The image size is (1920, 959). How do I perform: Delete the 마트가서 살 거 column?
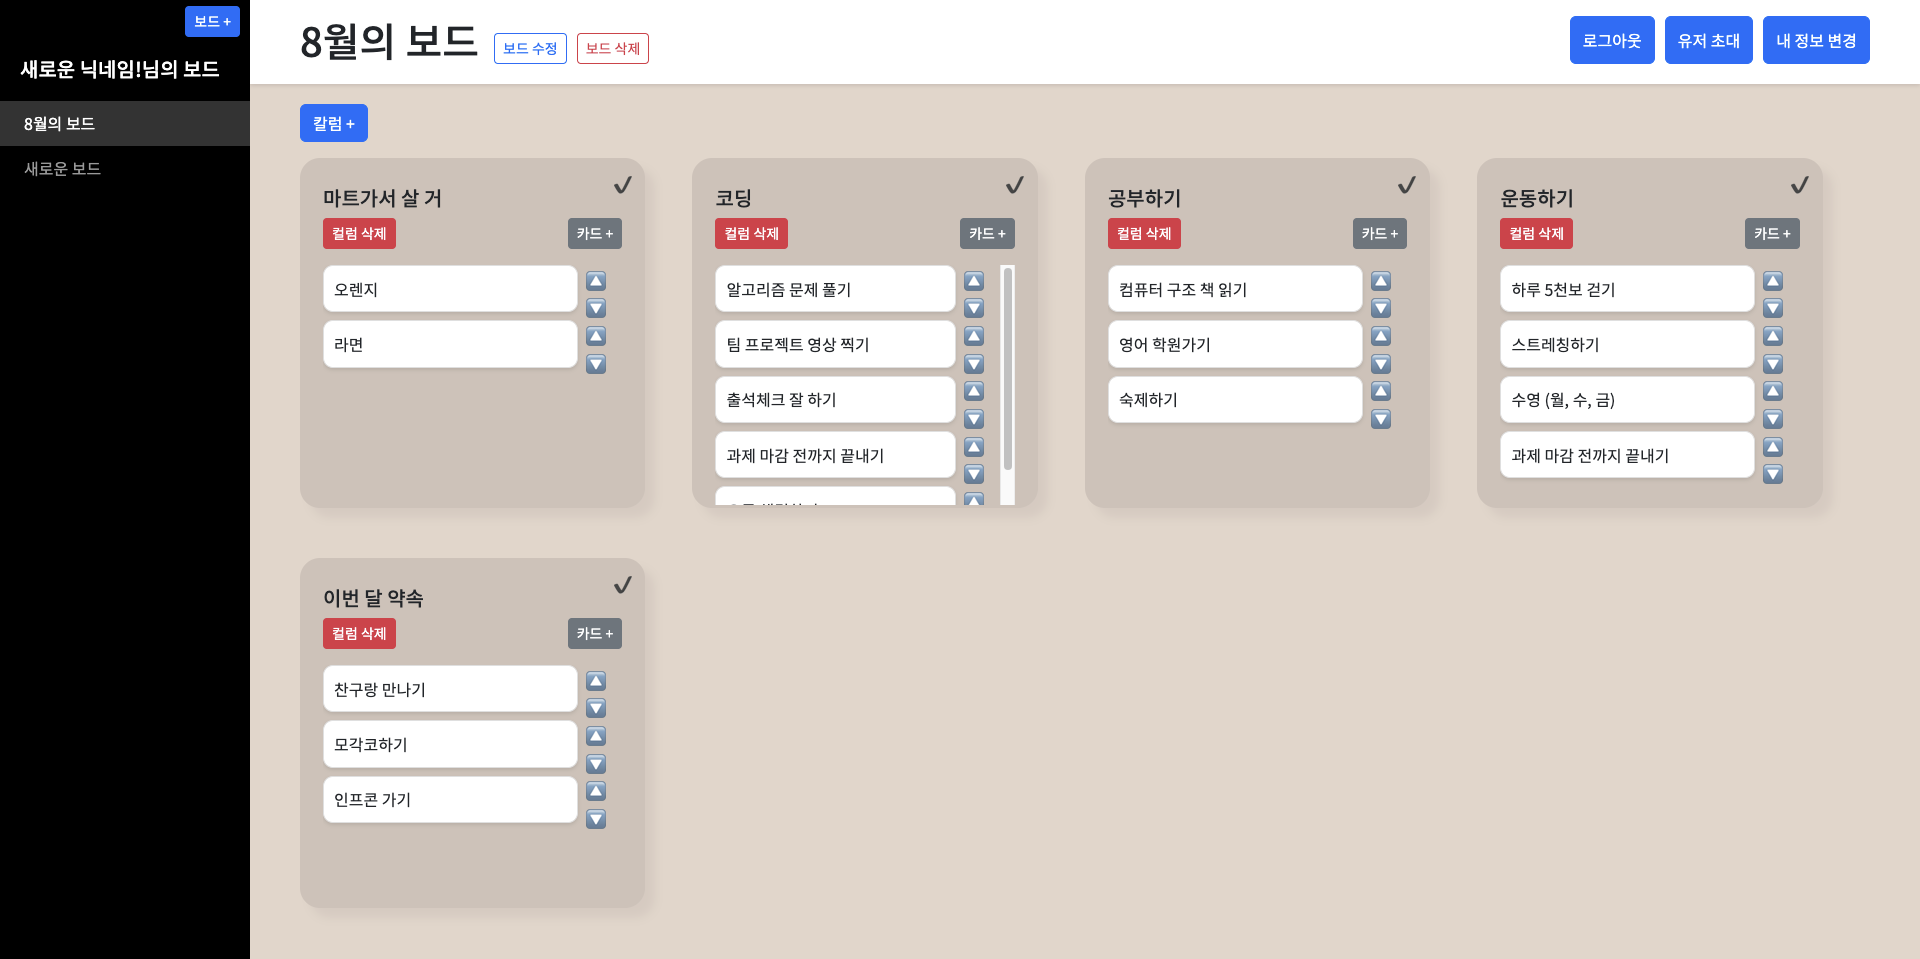359,233
